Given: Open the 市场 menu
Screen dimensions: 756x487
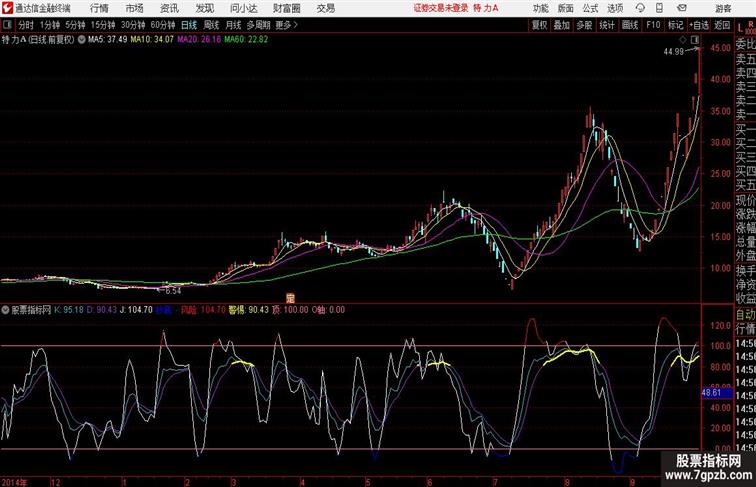Looking at the screenshot, I should (135, 8).
